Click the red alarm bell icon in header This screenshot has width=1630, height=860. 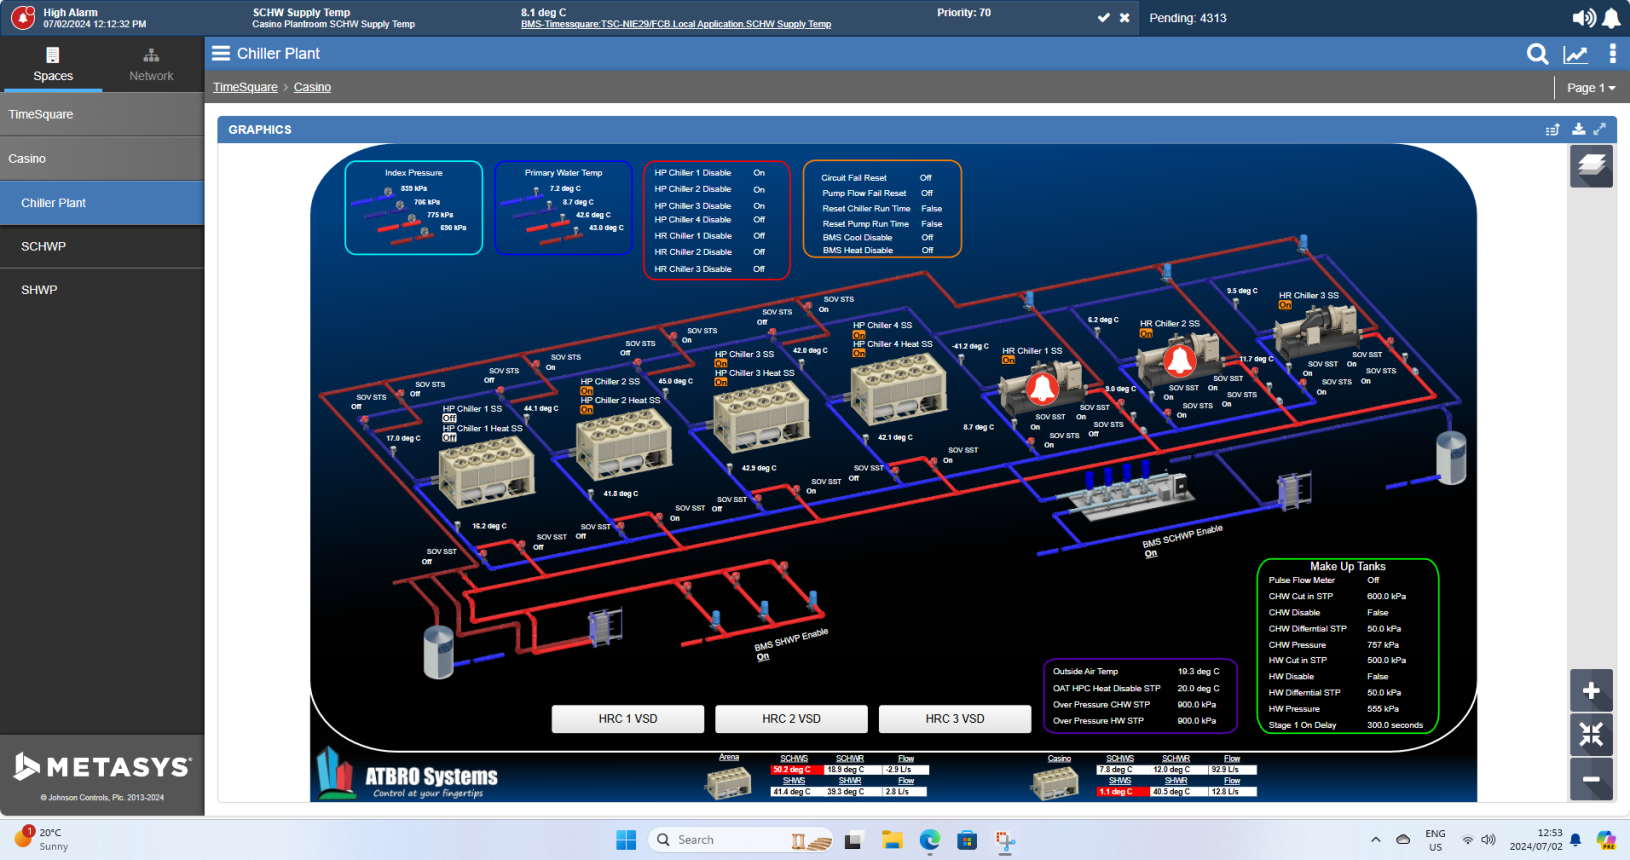(22, 17)
